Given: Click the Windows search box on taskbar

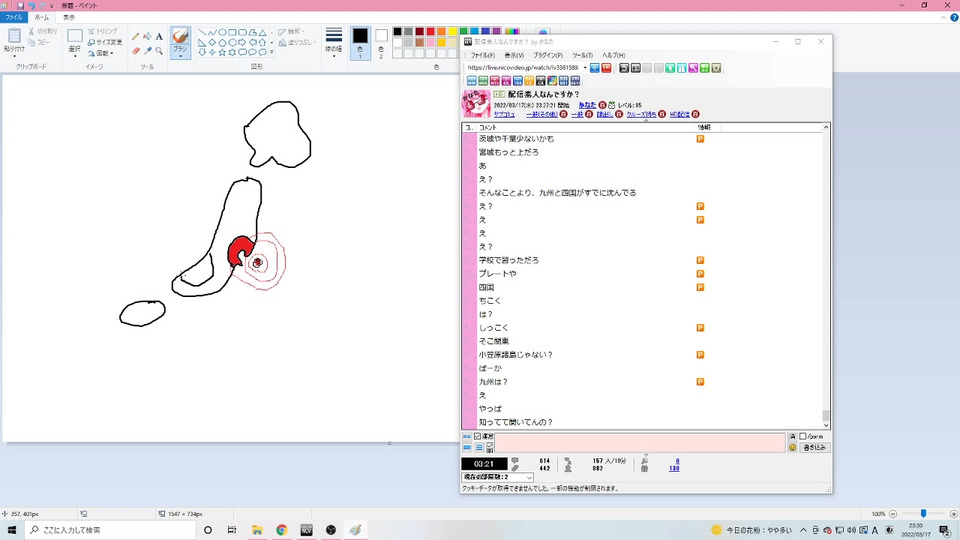Looking at the screenshot, I should [110, 530].
